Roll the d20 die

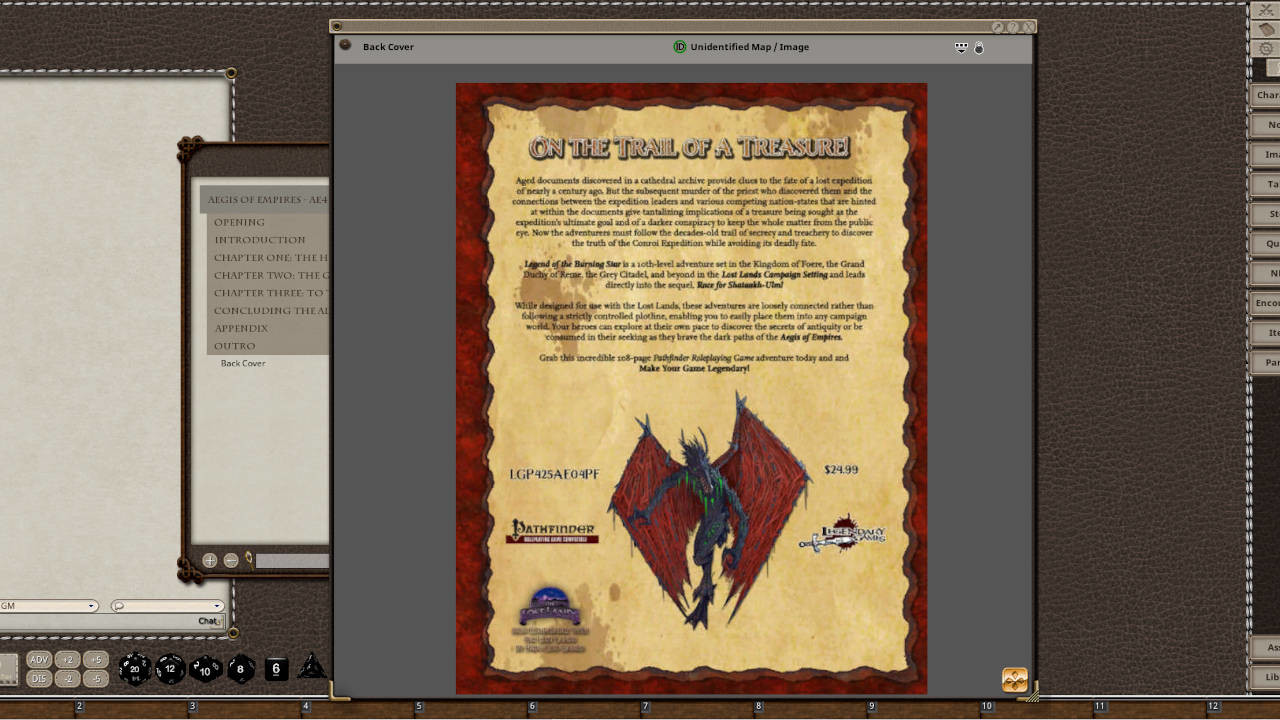134,668
